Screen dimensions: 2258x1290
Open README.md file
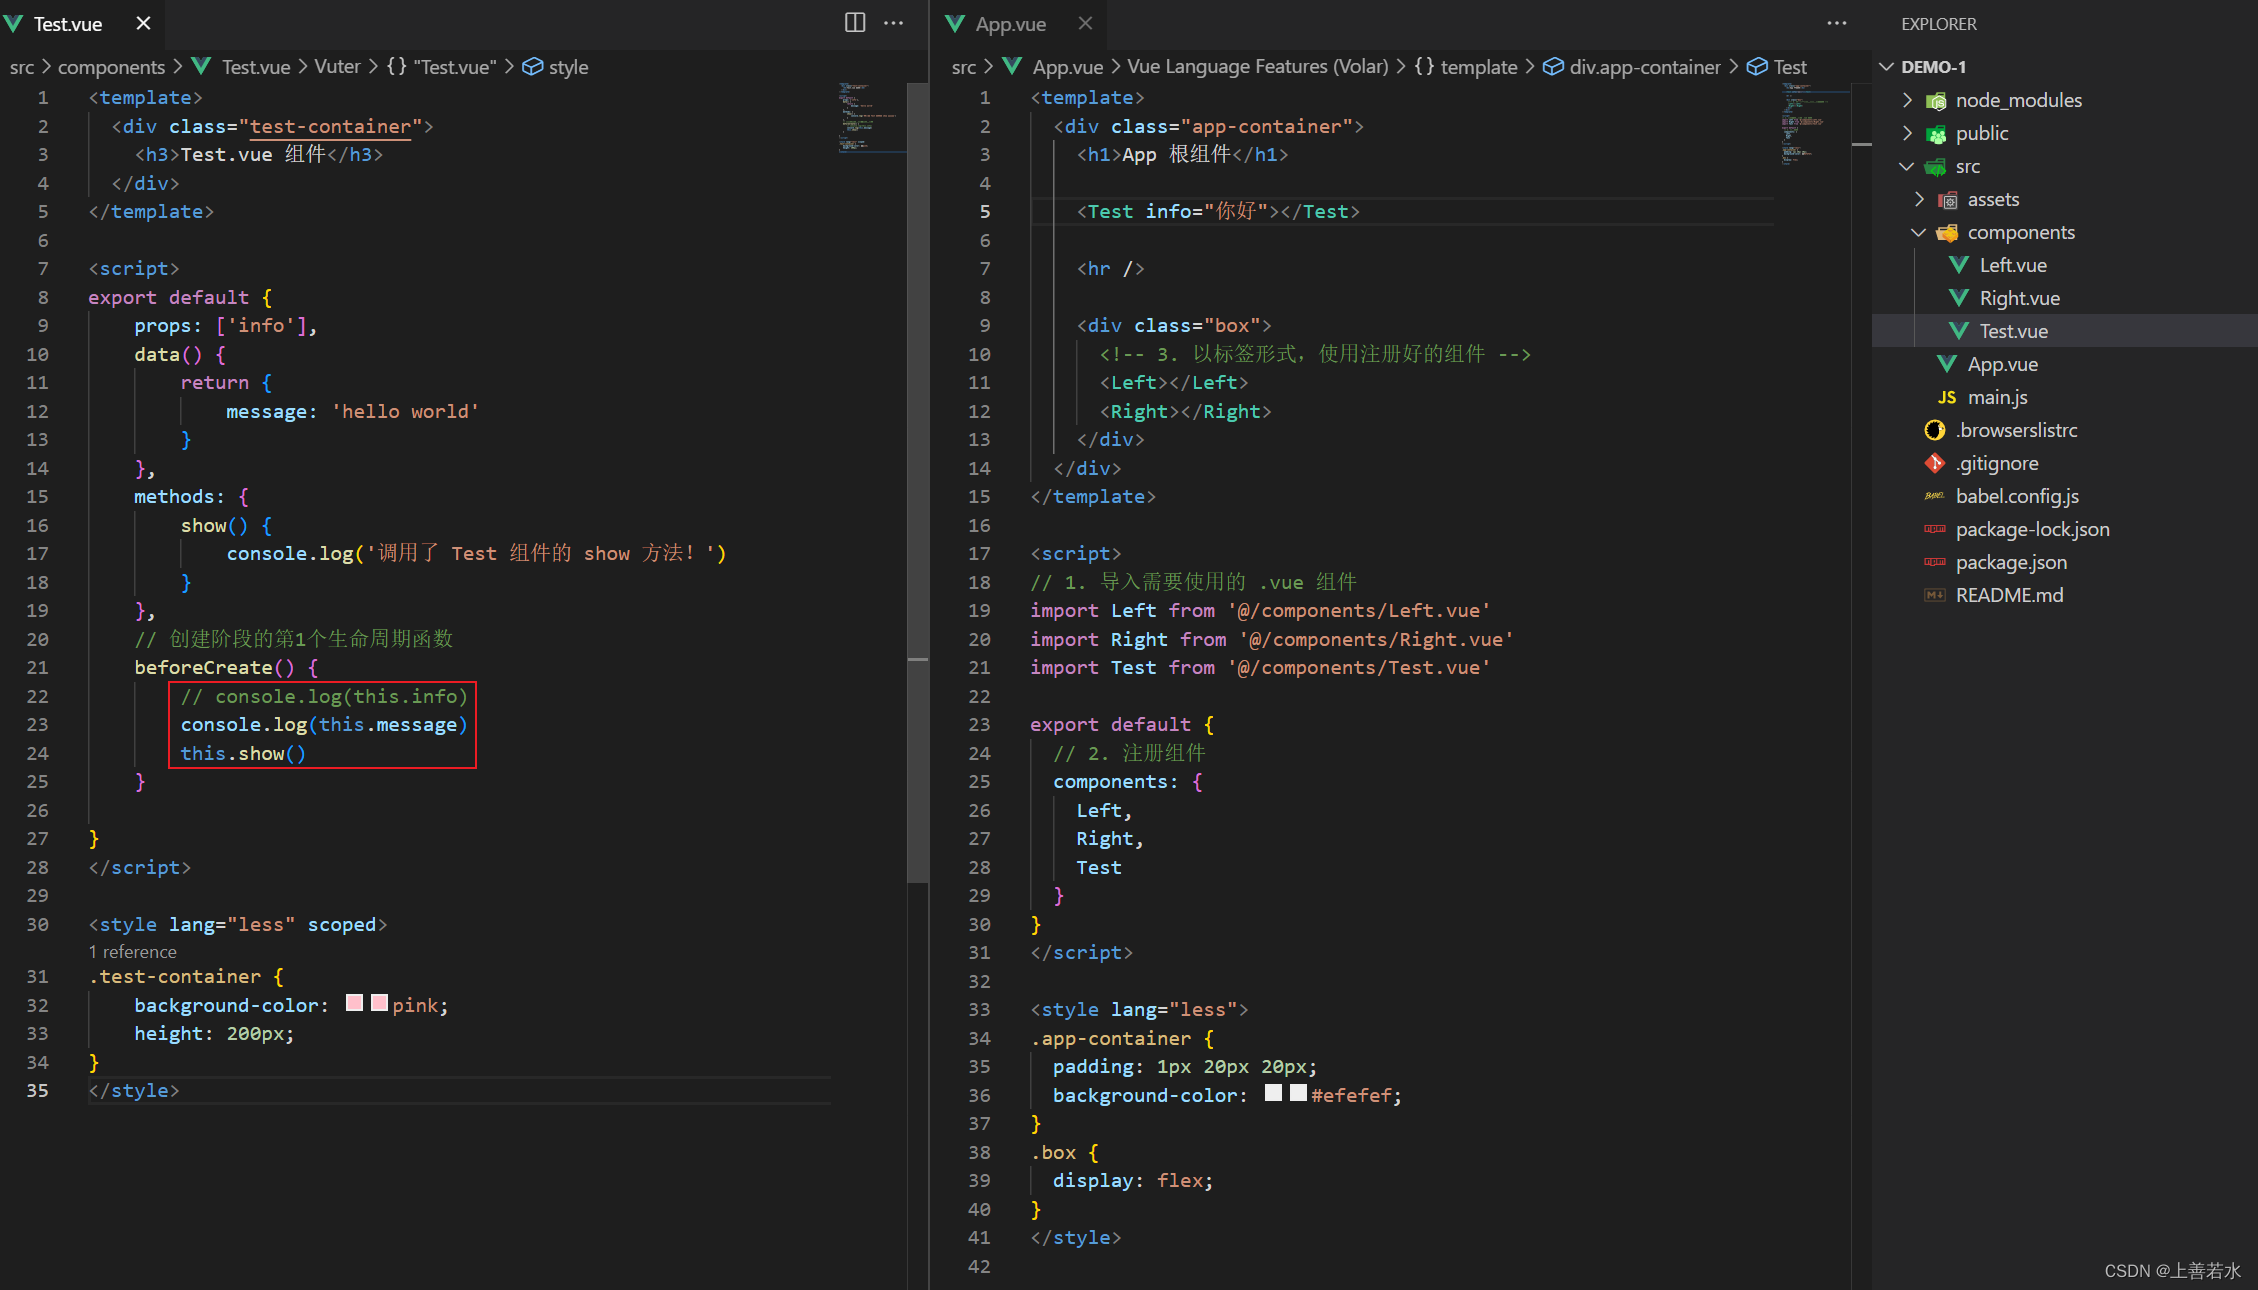point(2009,595)
